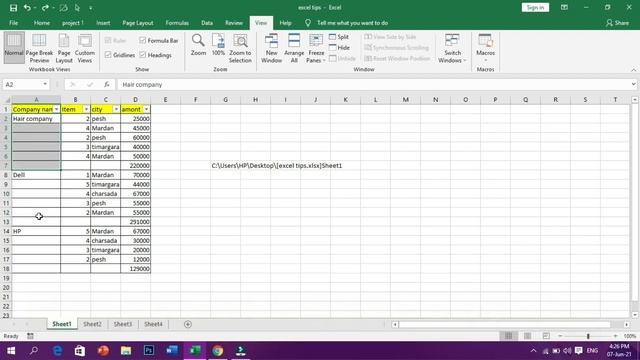The image size is (640, 360).
Task: Switch to Sheet3 tab
Action: pos(123,324)
